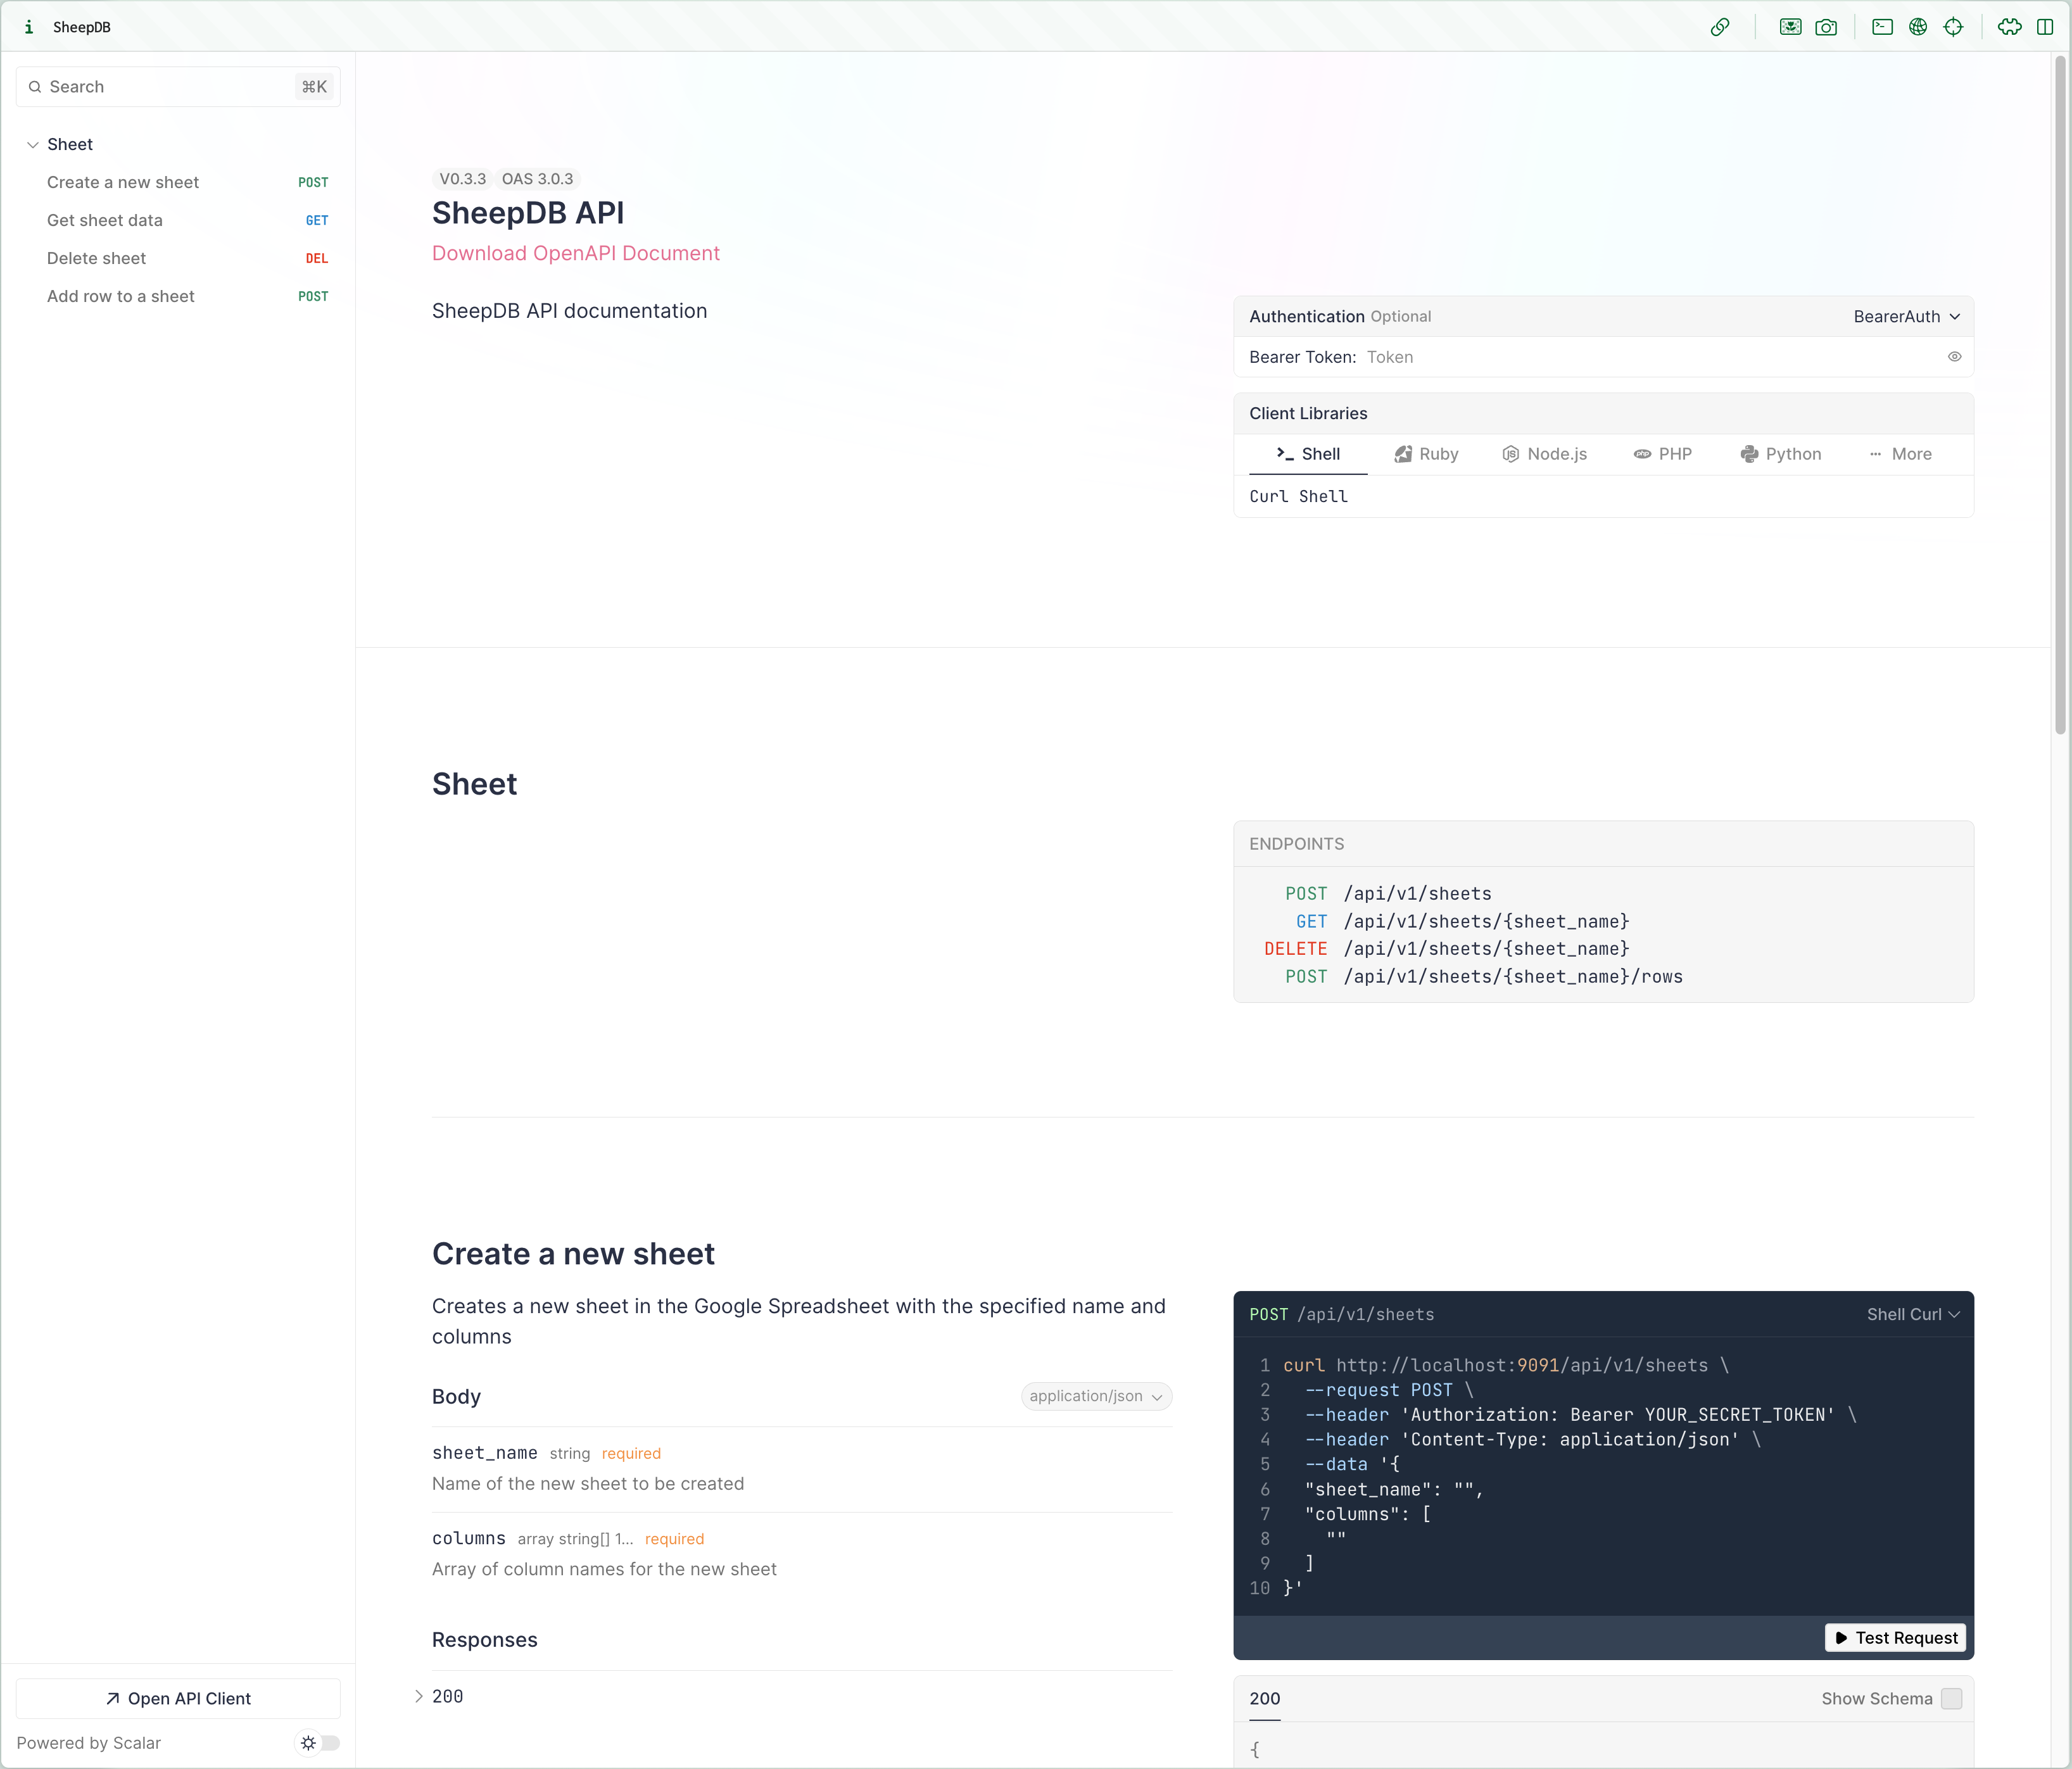Click the crosshair target icon
This screenshot has height=1769, width=2072.
tap(1953, 27)
